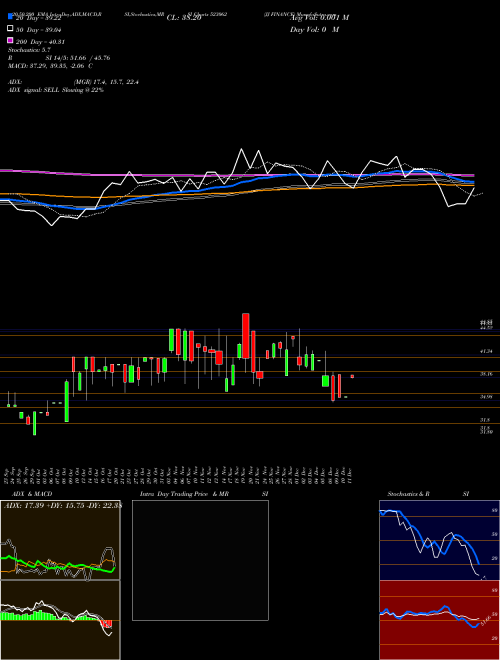Click the Stochastics & RSI panel title
Viewport: 500px width, 660px height.
[x=428, y=494]
